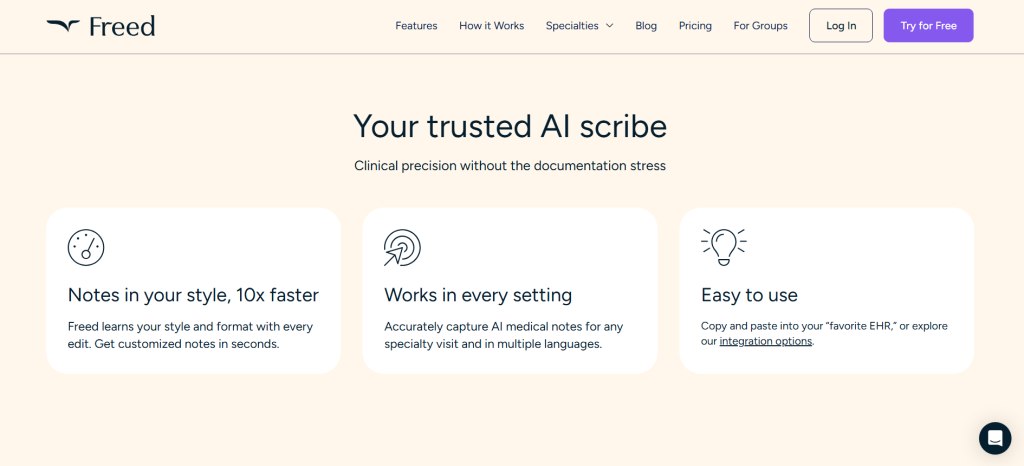
Task: Click the 'Works in every setting' heading
Action: (x=478, y=295)
